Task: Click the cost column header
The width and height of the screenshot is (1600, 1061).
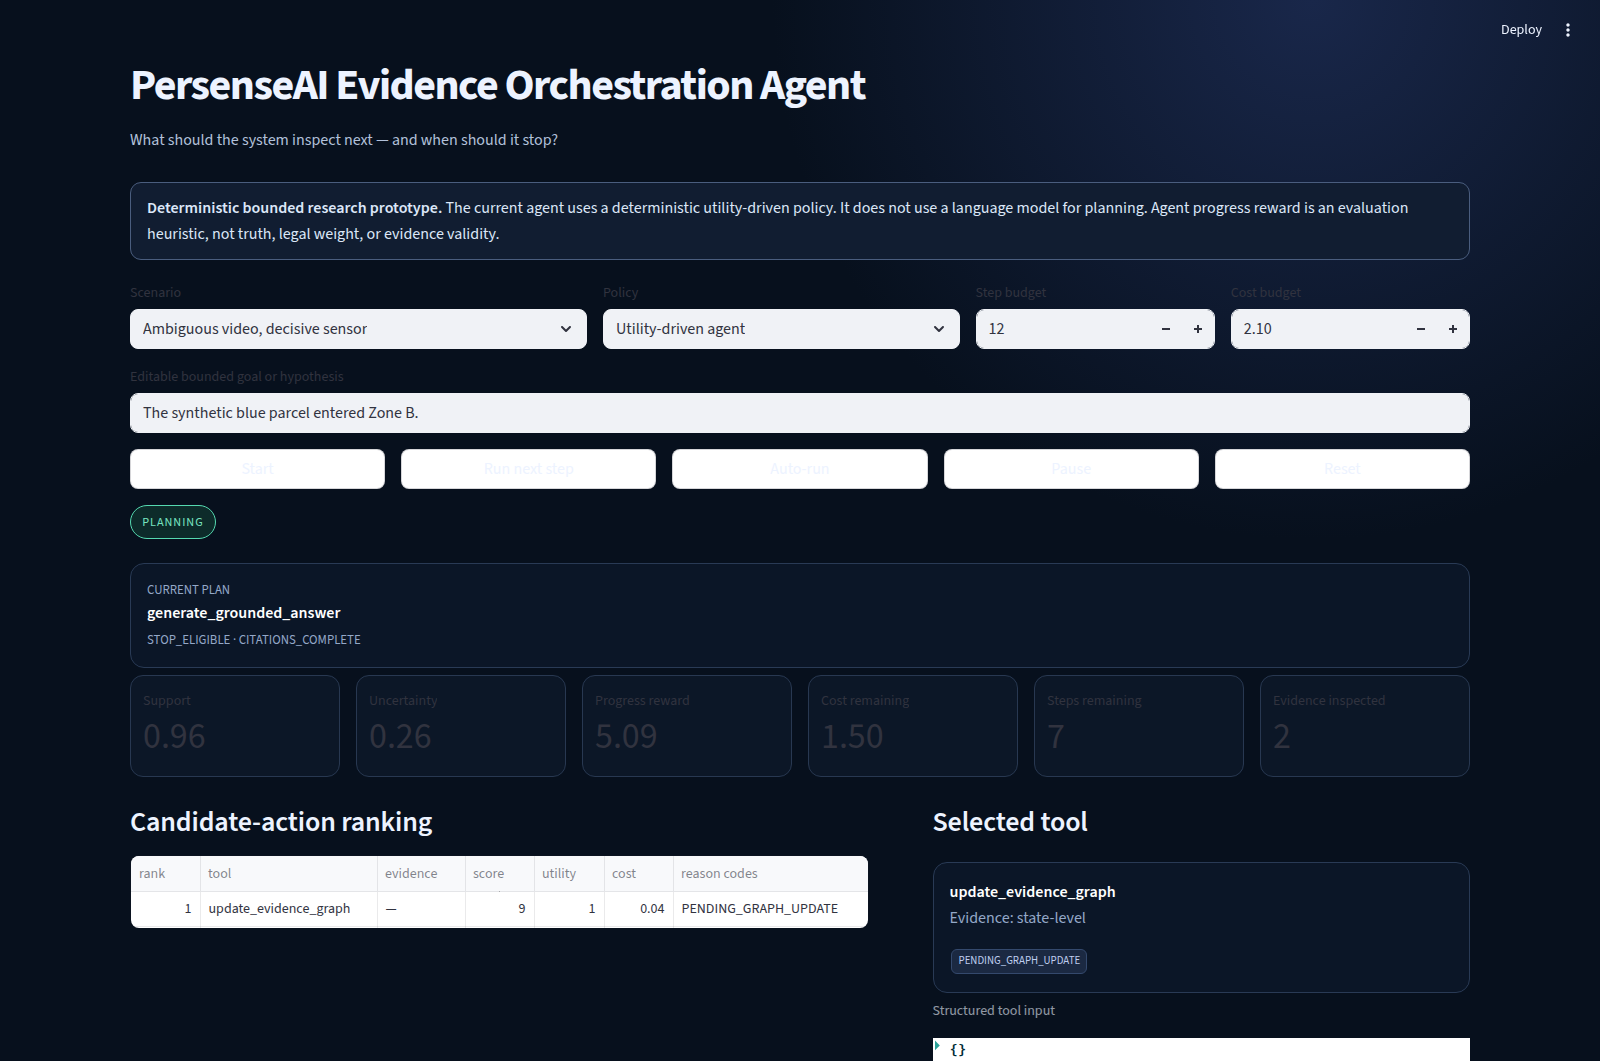Action: coord(639,874)
